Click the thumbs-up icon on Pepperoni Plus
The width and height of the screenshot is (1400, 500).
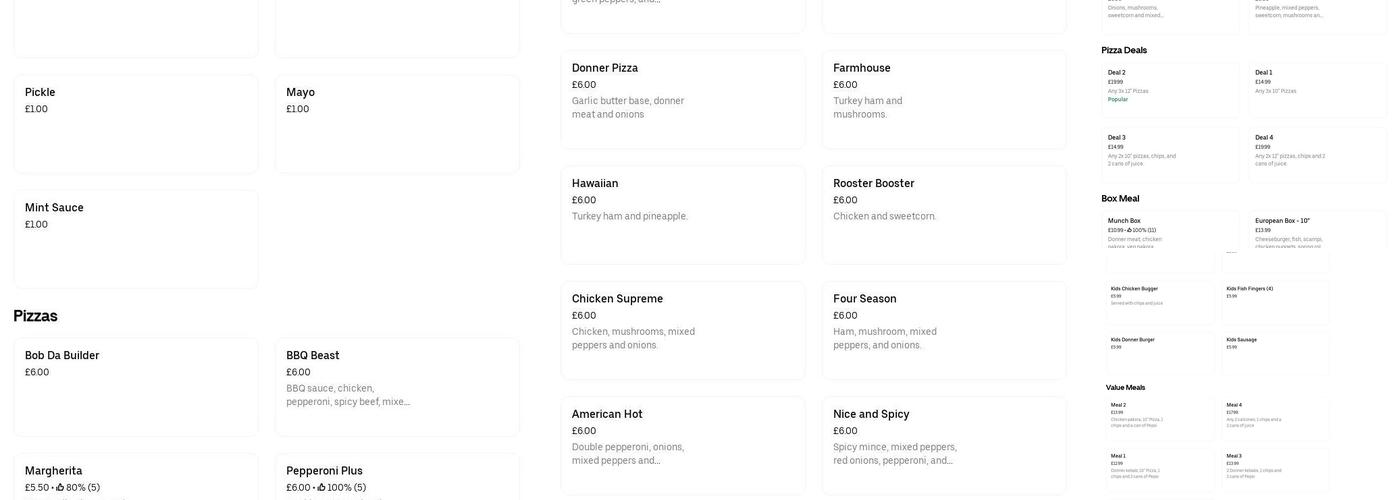322,488
